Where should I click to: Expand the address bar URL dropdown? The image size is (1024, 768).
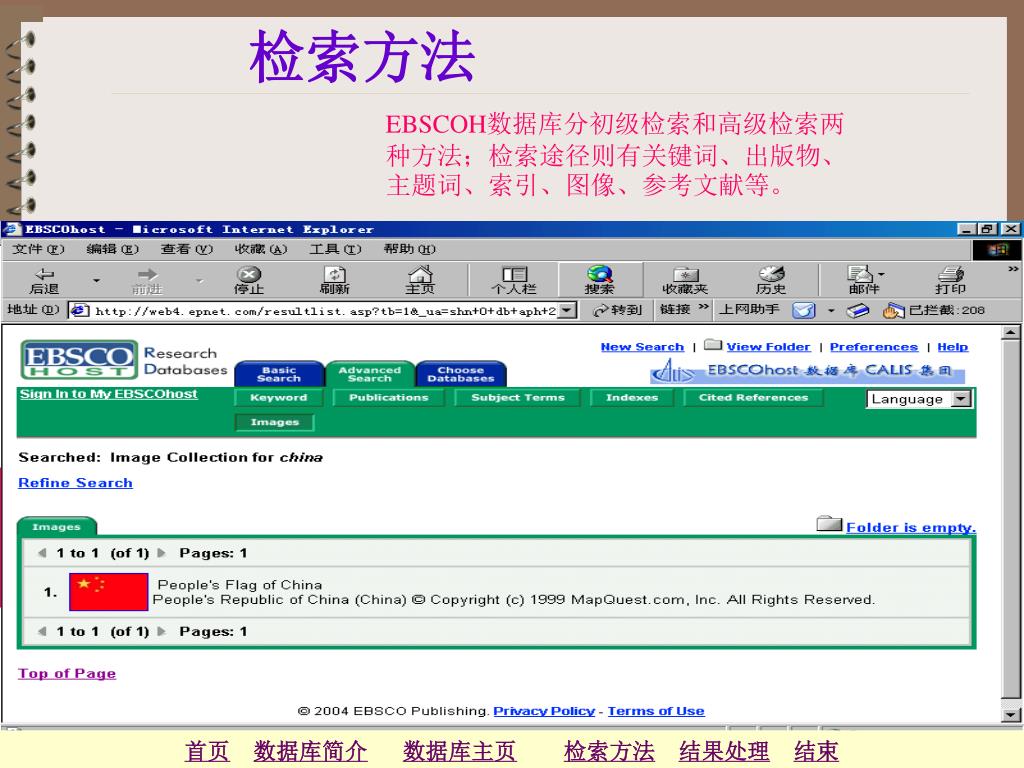568,310
